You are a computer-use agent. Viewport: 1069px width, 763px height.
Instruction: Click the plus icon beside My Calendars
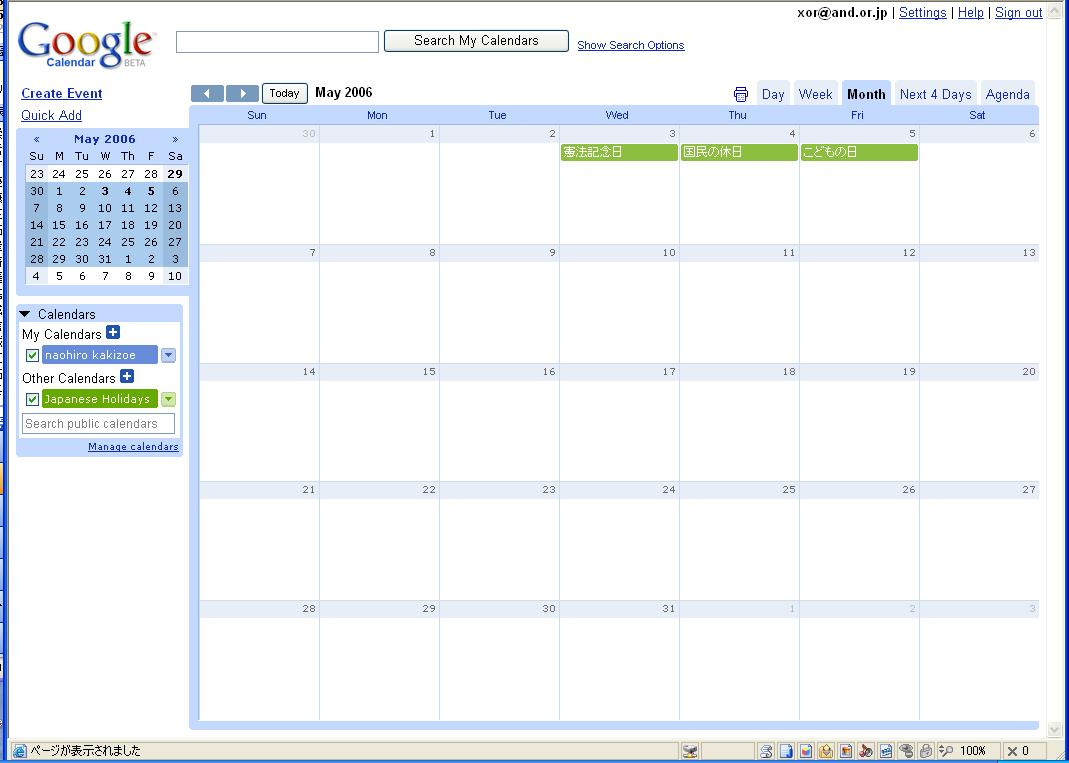(113, 333)
